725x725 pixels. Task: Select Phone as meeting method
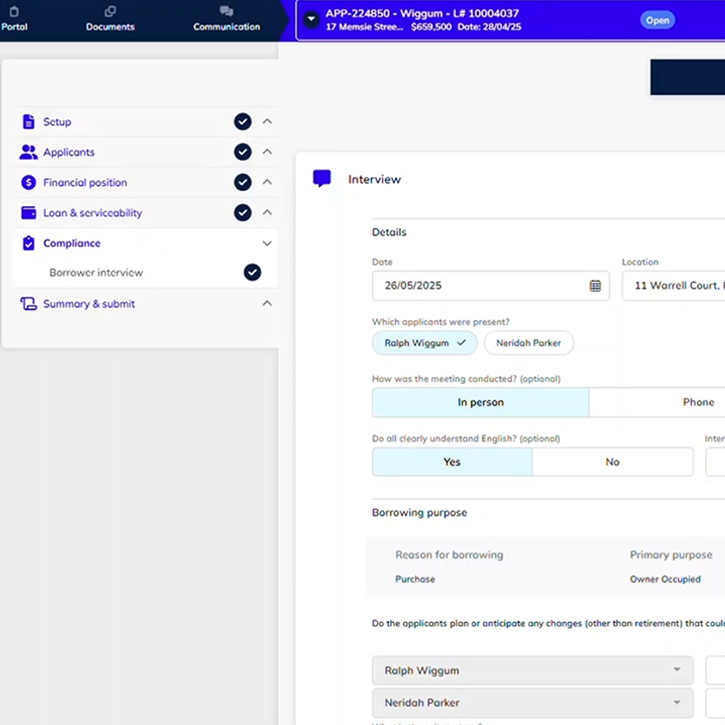tap(697, 403)
